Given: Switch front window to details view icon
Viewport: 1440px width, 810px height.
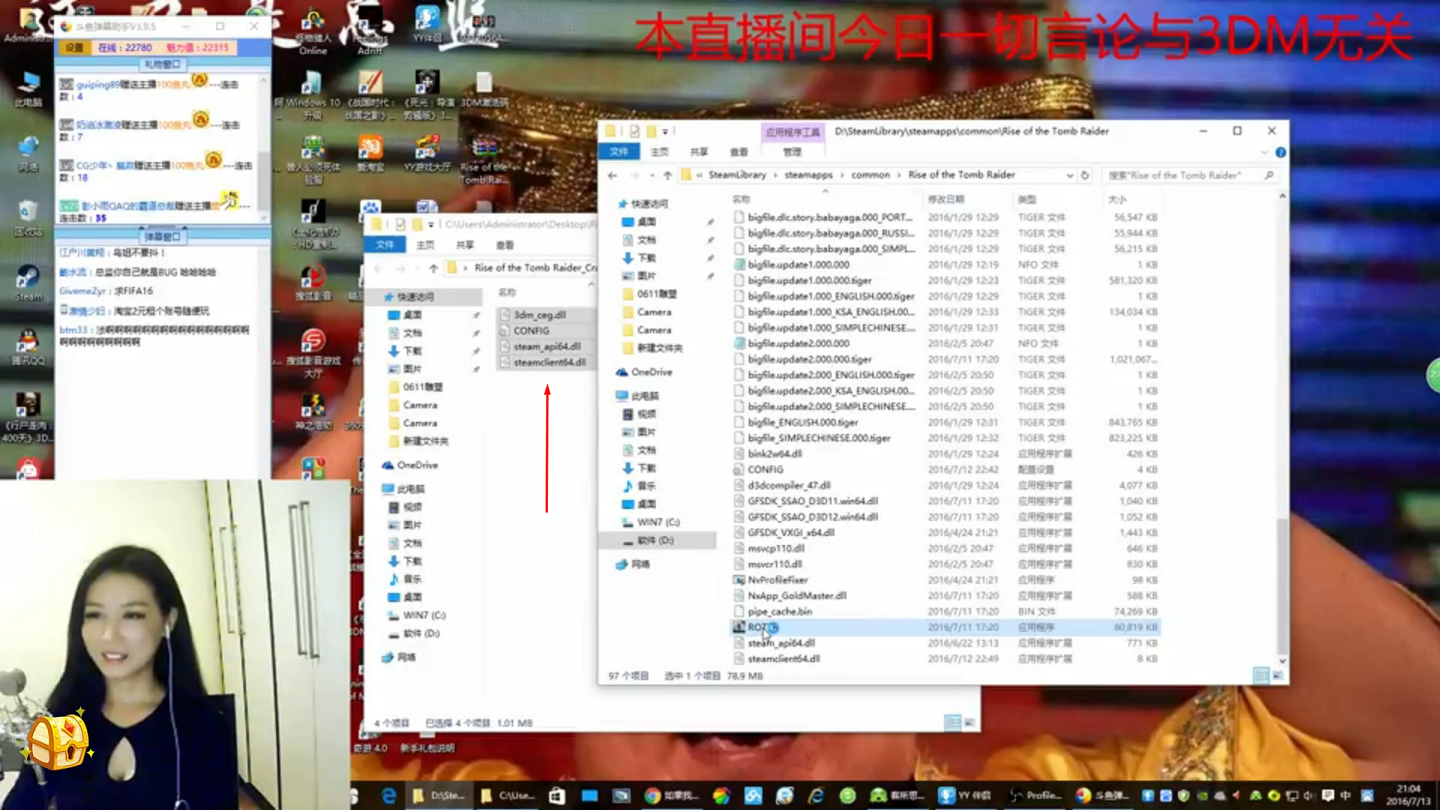Looking at the screenshot, I should [x=1261, y=676].
